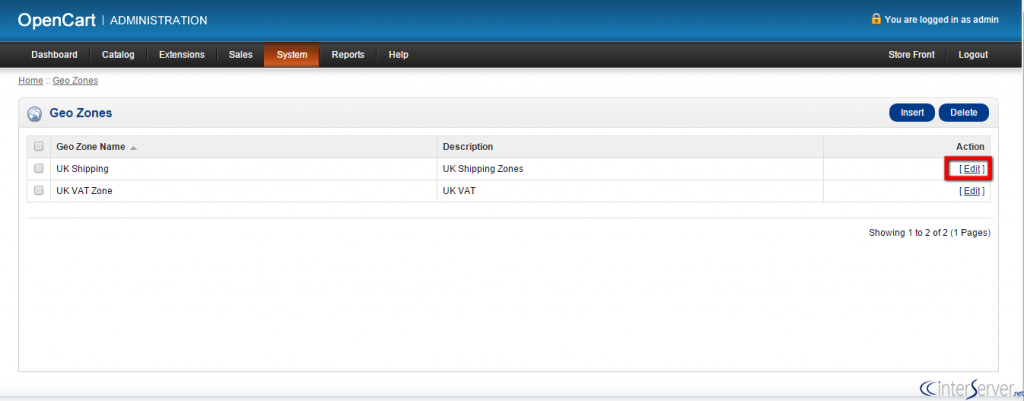Click the Geo Zones breadcrumb link

click(75, 81)
